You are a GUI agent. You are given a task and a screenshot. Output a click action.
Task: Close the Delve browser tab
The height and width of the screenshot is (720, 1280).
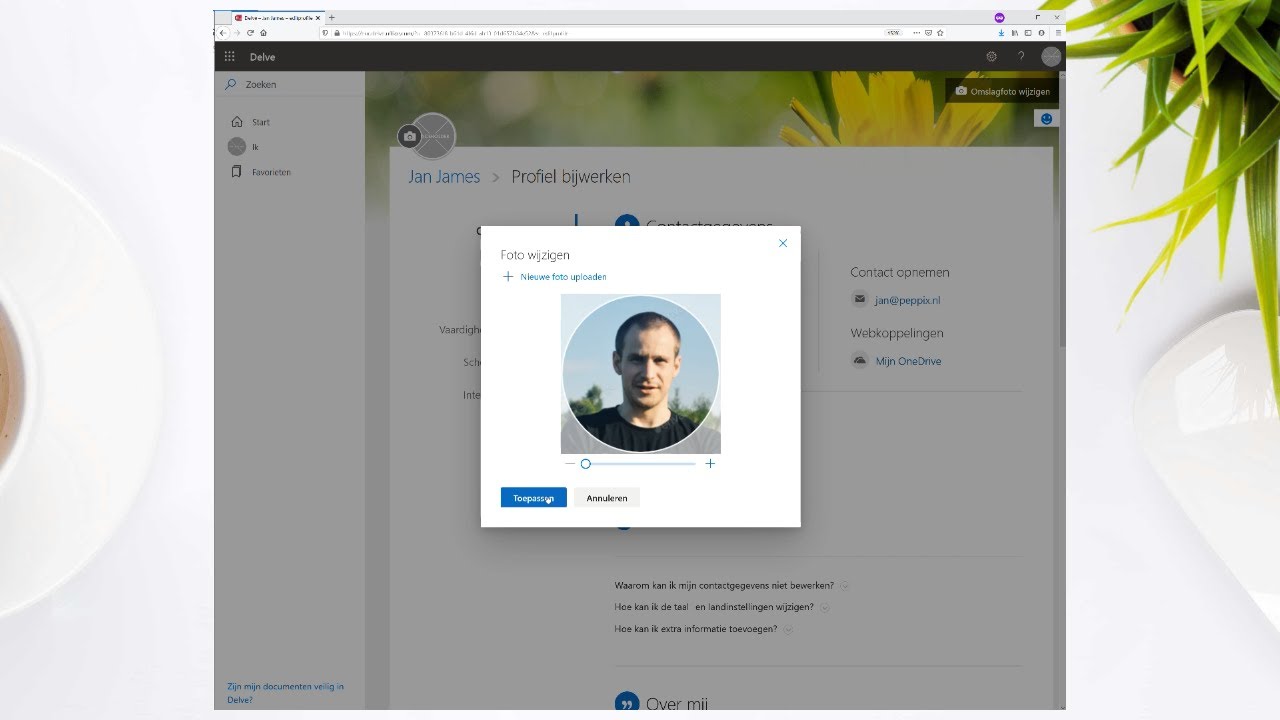[318, 18]
